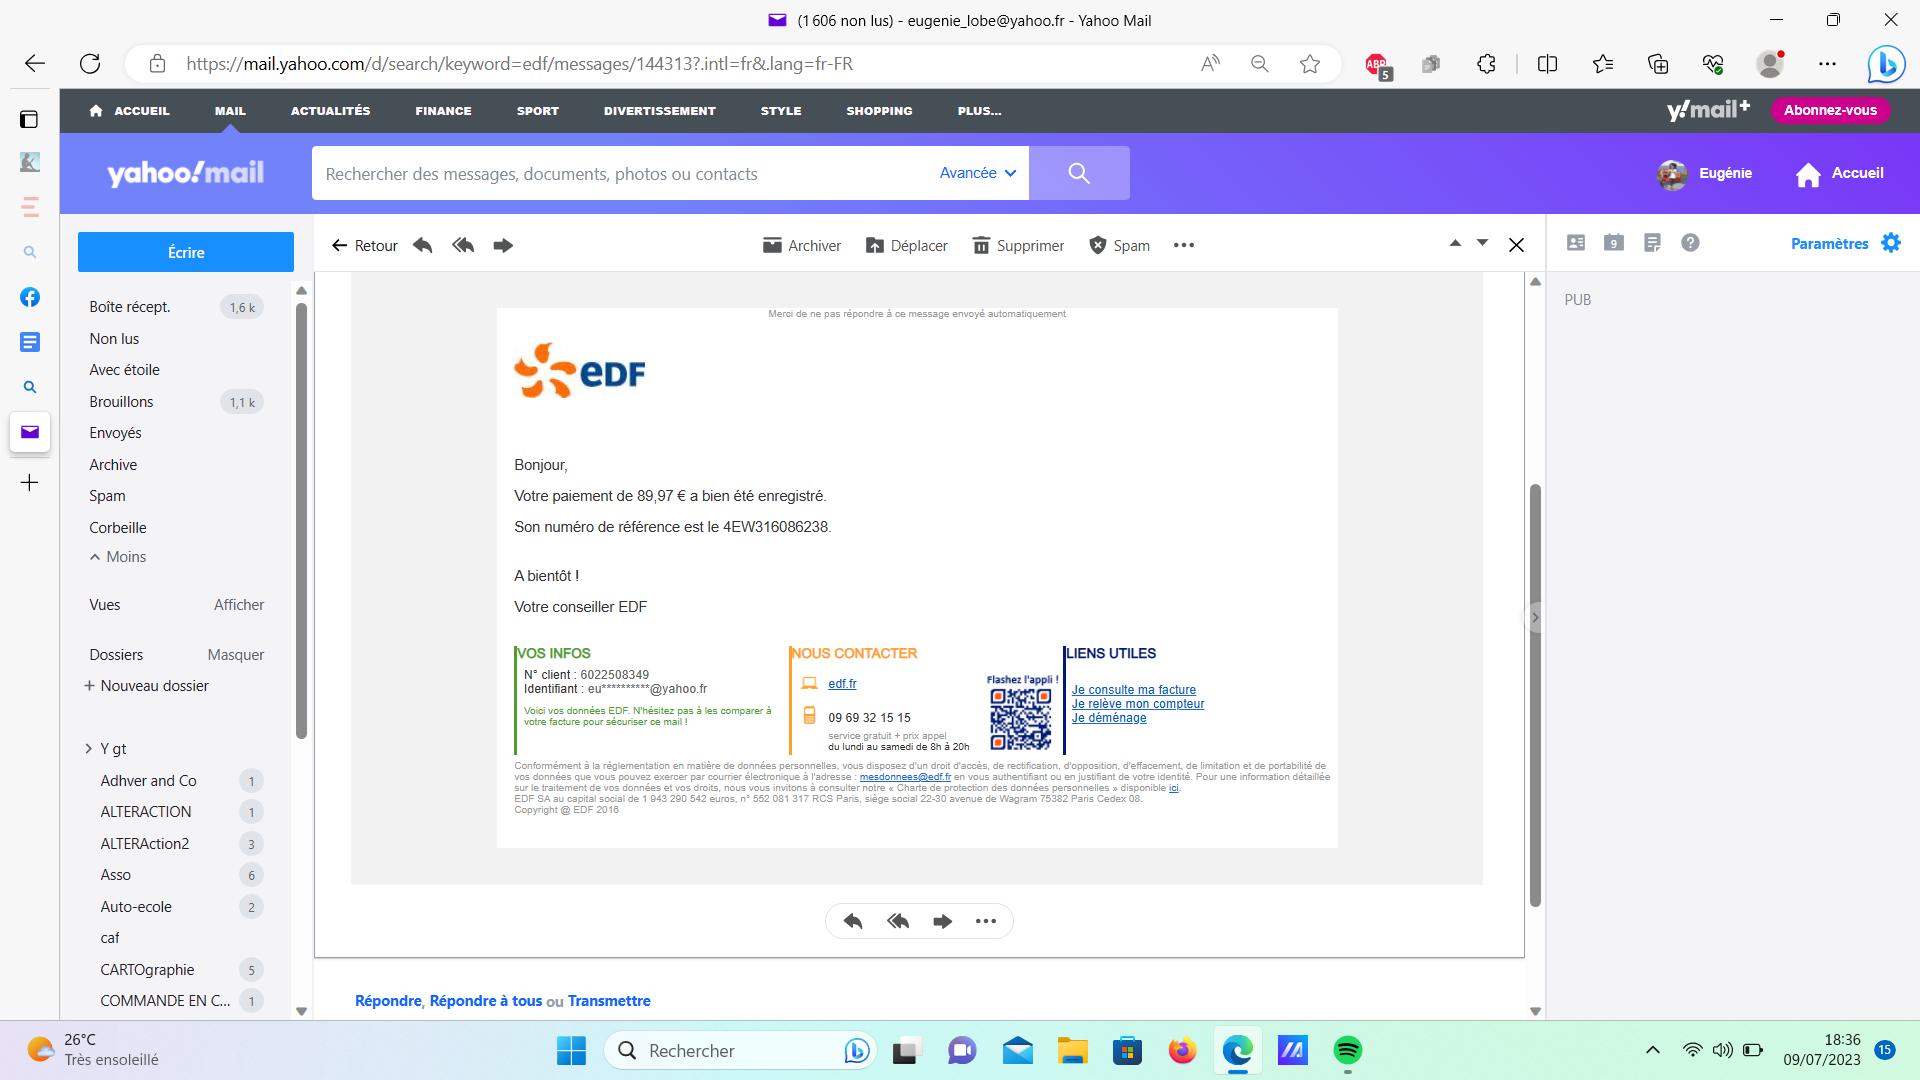Archive the EDF email
The height and width of the screenshot is (1080, 1920).
pyautogui.click(x=801, y=245)
